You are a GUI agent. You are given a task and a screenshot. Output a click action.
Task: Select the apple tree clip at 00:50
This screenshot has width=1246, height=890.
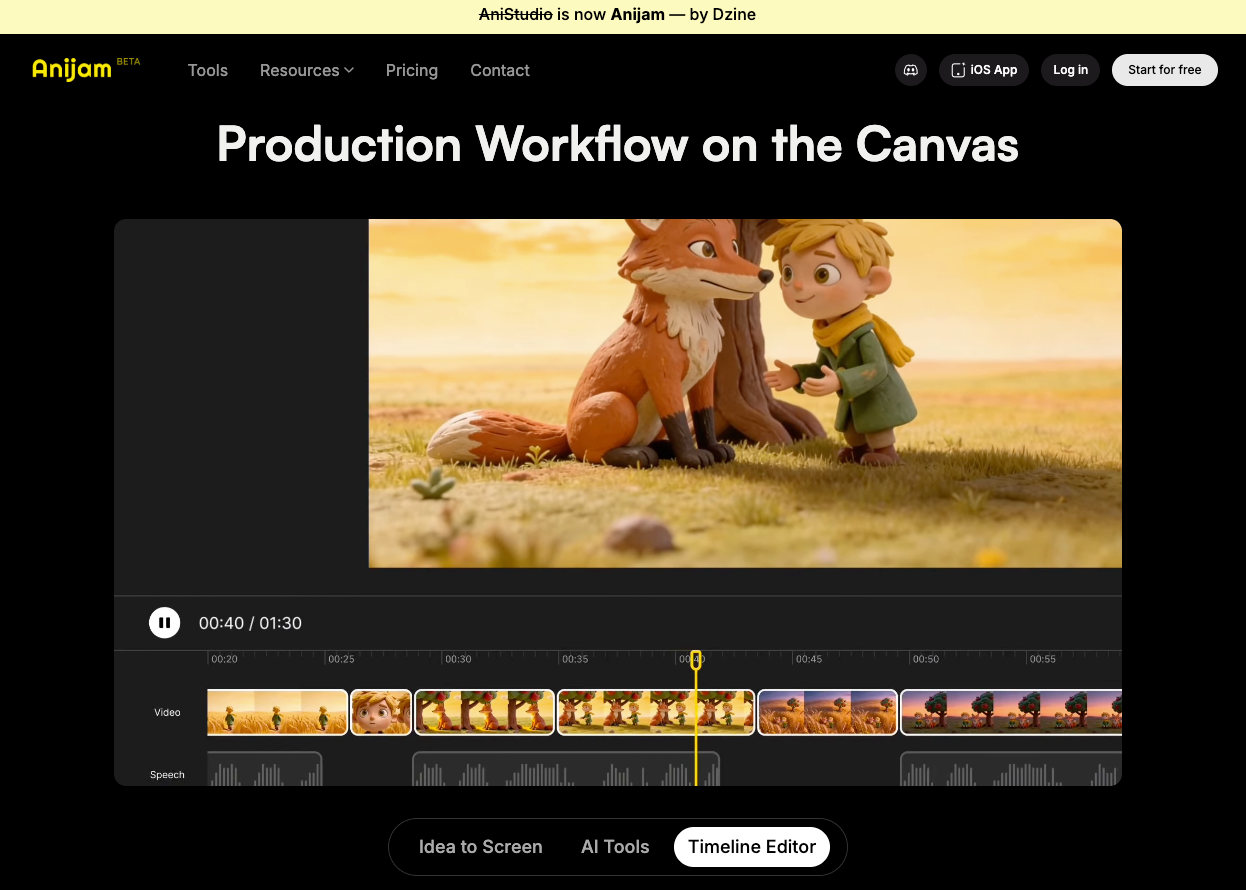(x=1011, y=712)
